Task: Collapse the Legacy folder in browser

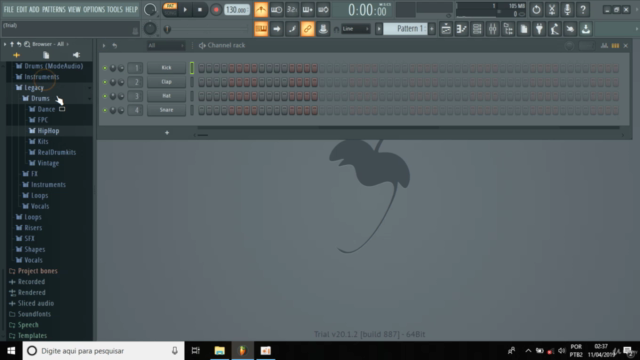Action: click(33, 88)
